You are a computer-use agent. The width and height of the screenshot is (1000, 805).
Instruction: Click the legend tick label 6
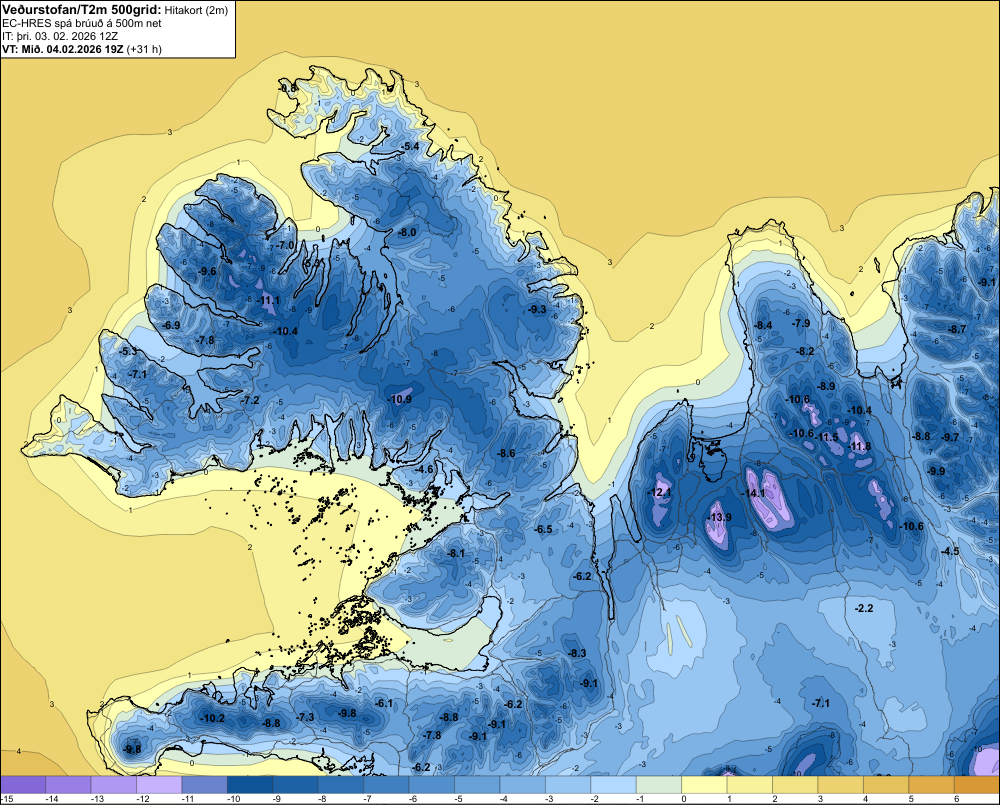(x=956, y=799)
